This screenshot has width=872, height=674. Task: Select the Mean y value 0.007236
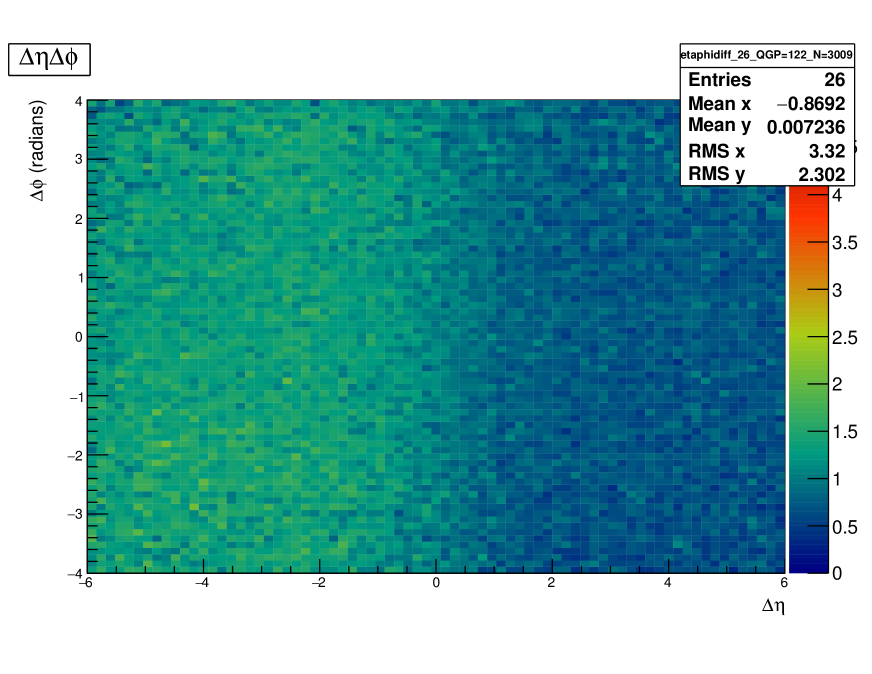[806, 127]
